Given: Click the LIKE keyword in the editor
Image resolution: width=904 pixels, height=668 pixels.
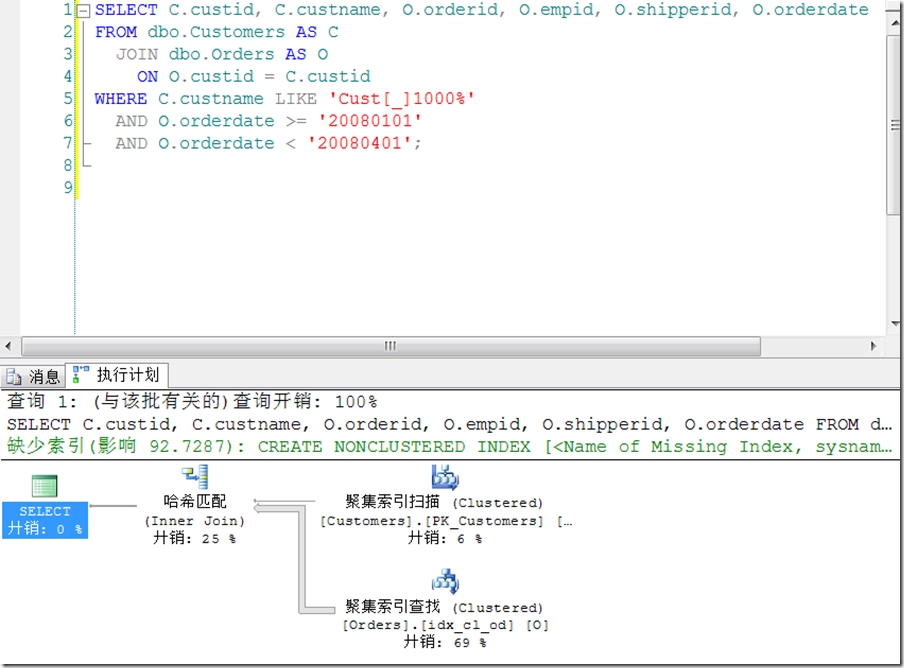Looking at the screenshot, I should pyautogui.click(x=296, y=99).
